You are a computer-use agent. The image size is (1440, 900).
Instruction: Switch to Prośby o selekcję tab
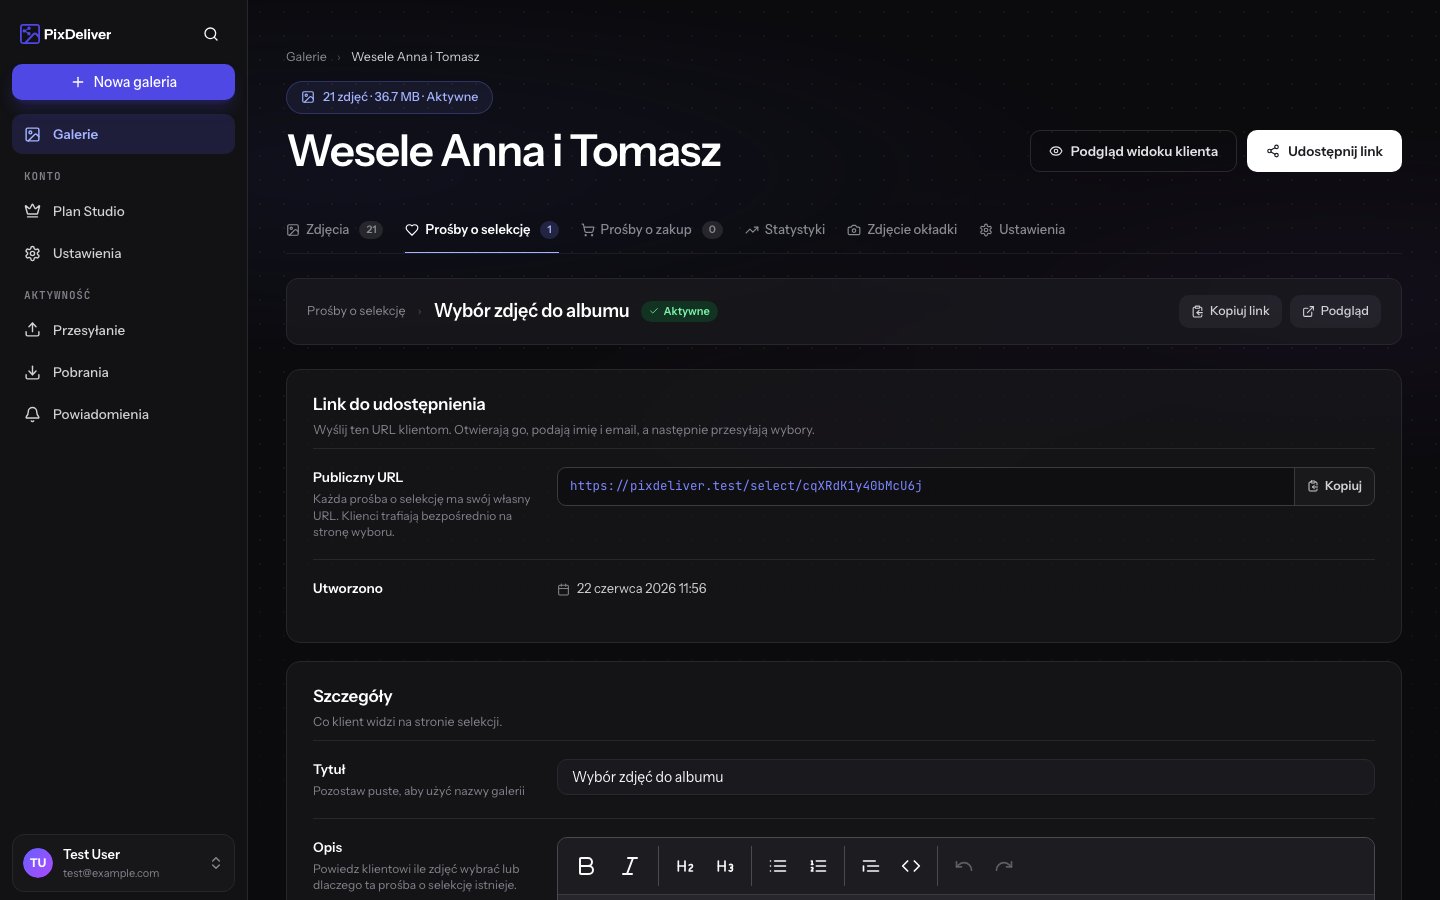point(482,230)
